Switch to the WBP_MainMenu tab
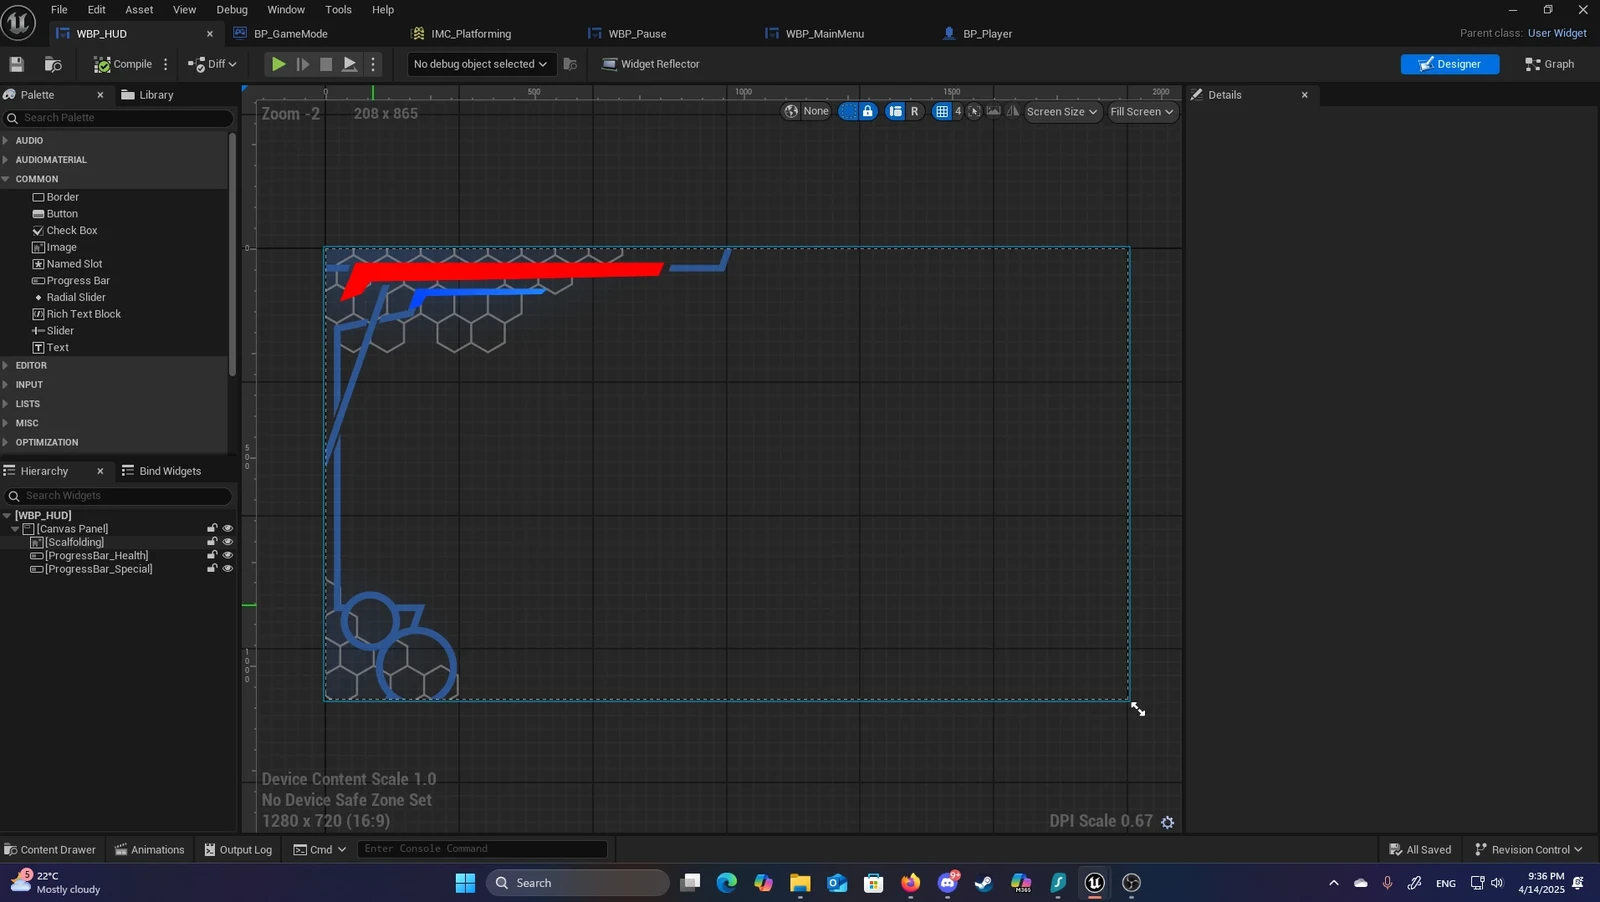Viewport: 1600px width, 902px height. click(825, 34)
